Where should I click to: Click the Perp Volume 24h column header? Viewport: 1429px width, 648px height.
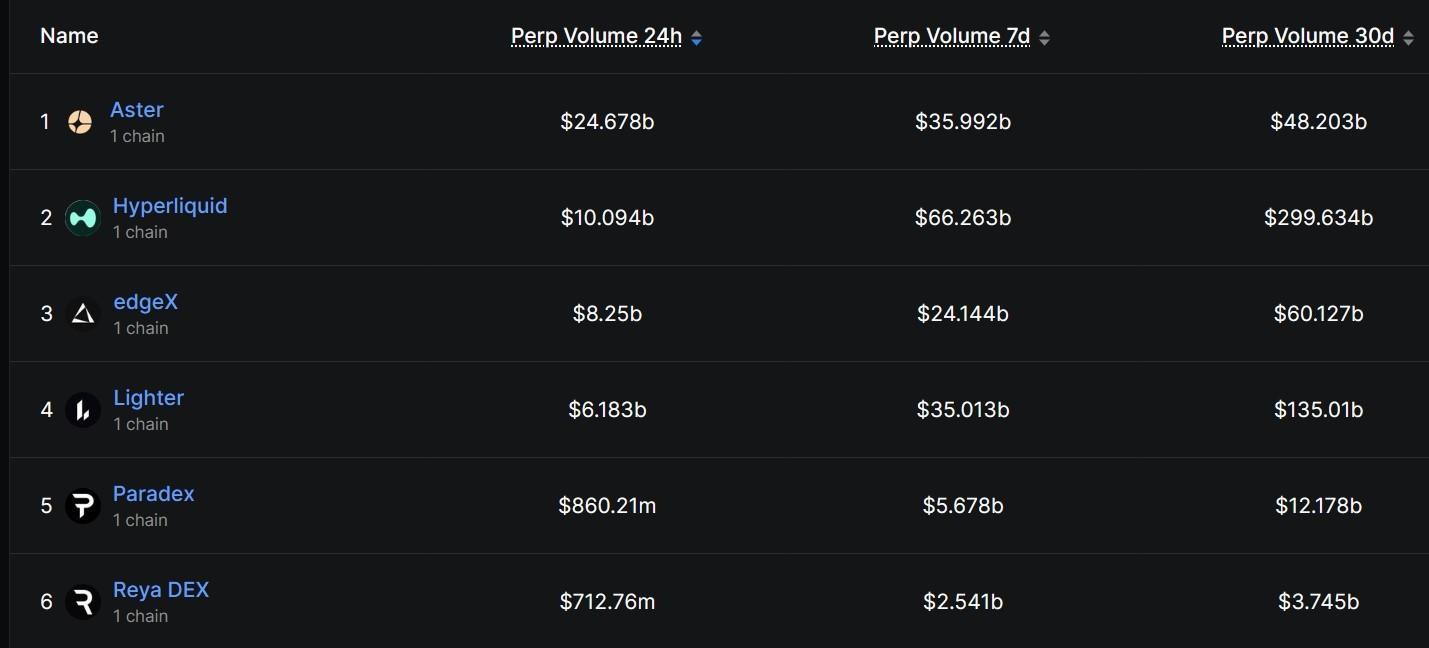(x=596, y=36)
